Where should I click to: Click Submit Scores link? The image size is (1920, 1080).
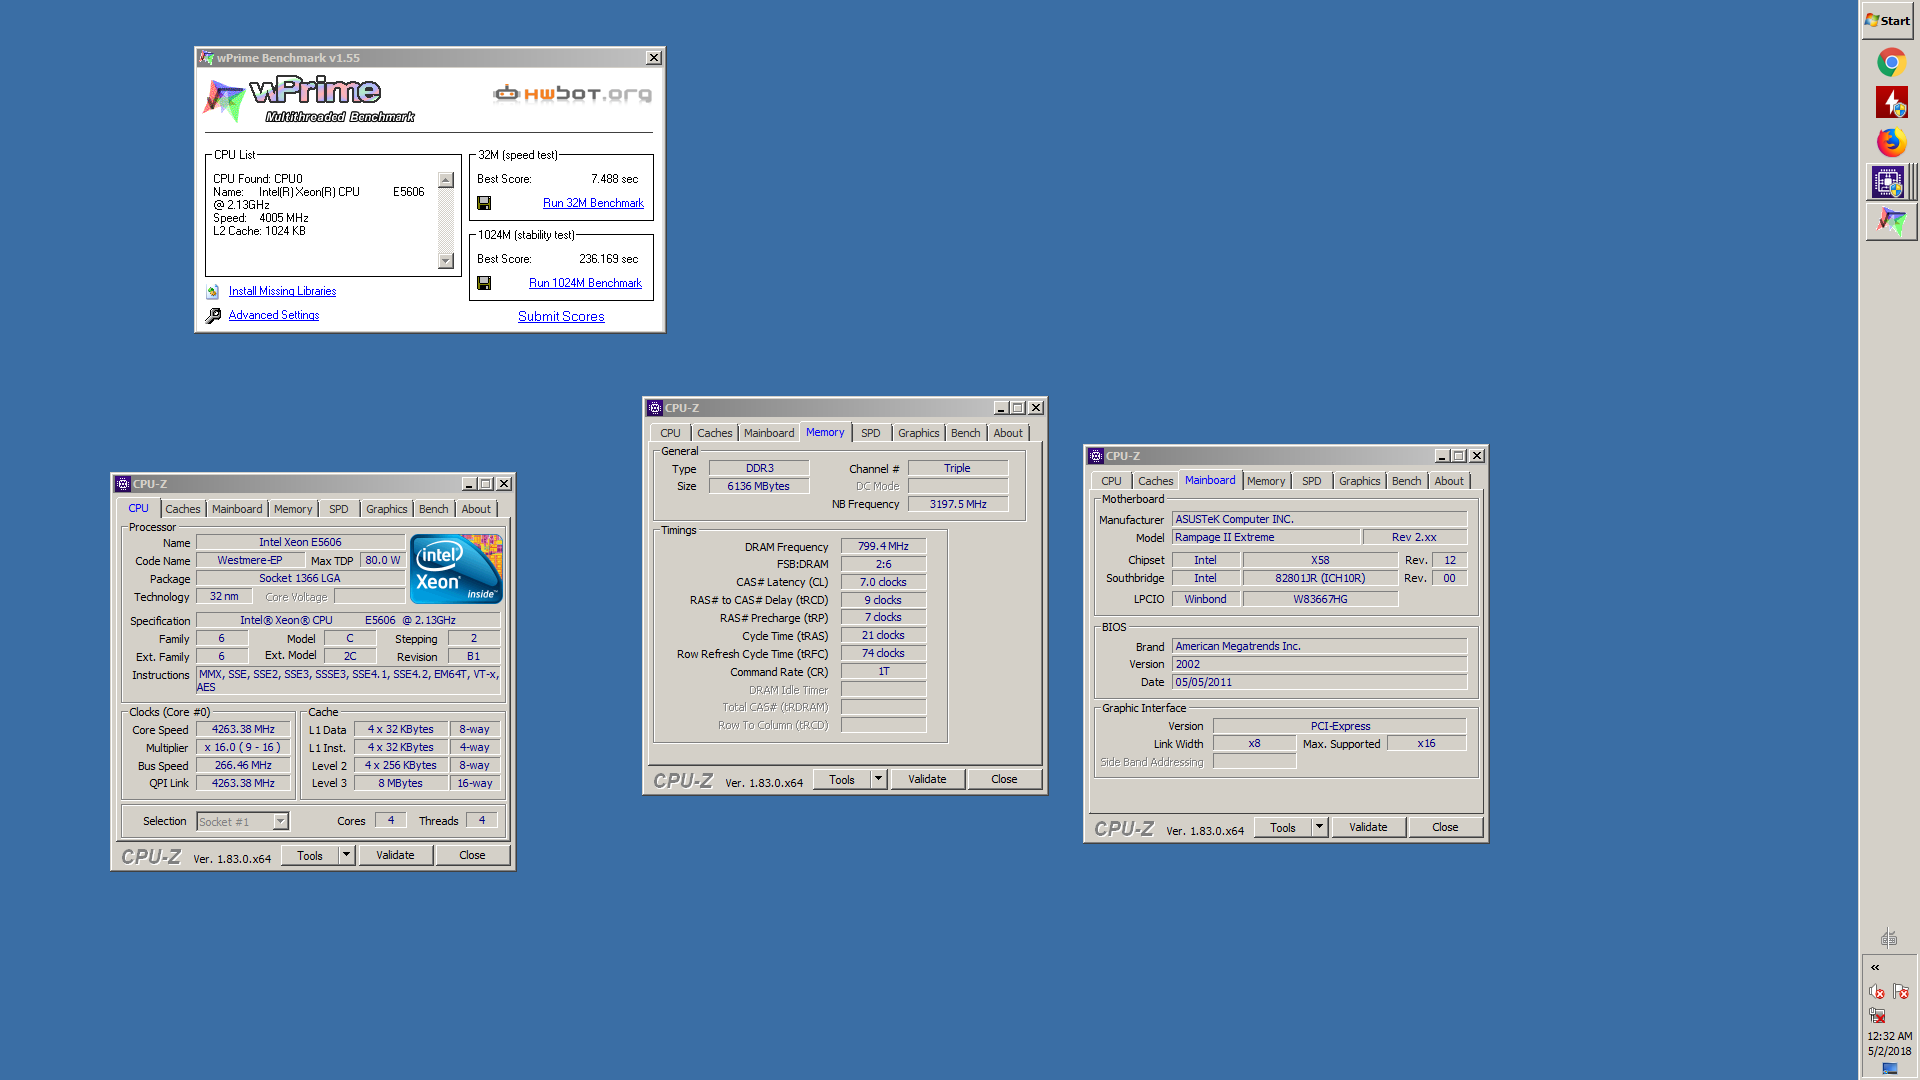pos(561,316)
